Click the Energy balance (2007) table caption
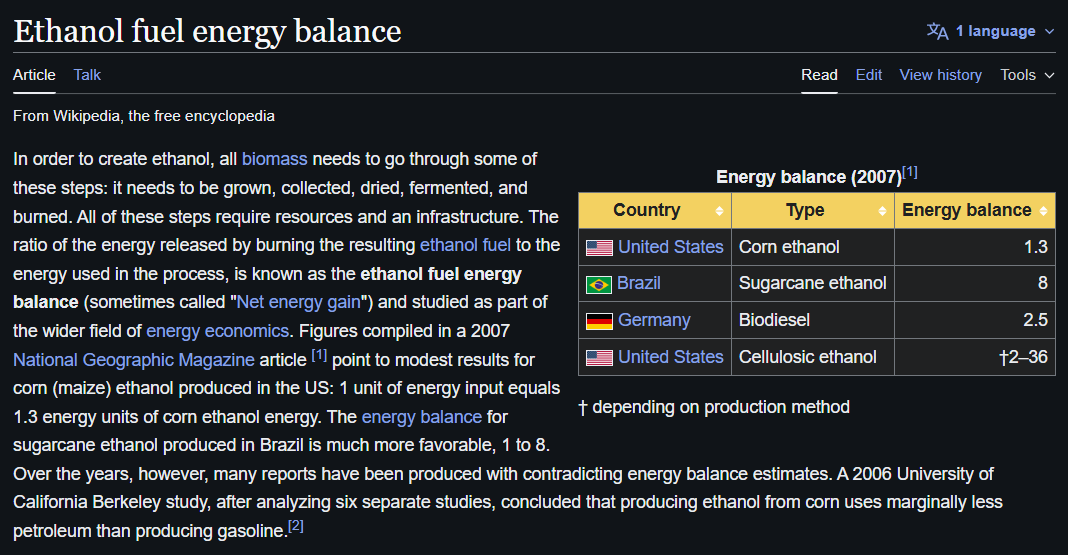1068x555 pixels. pyautogui.click(x=808, y=177)
